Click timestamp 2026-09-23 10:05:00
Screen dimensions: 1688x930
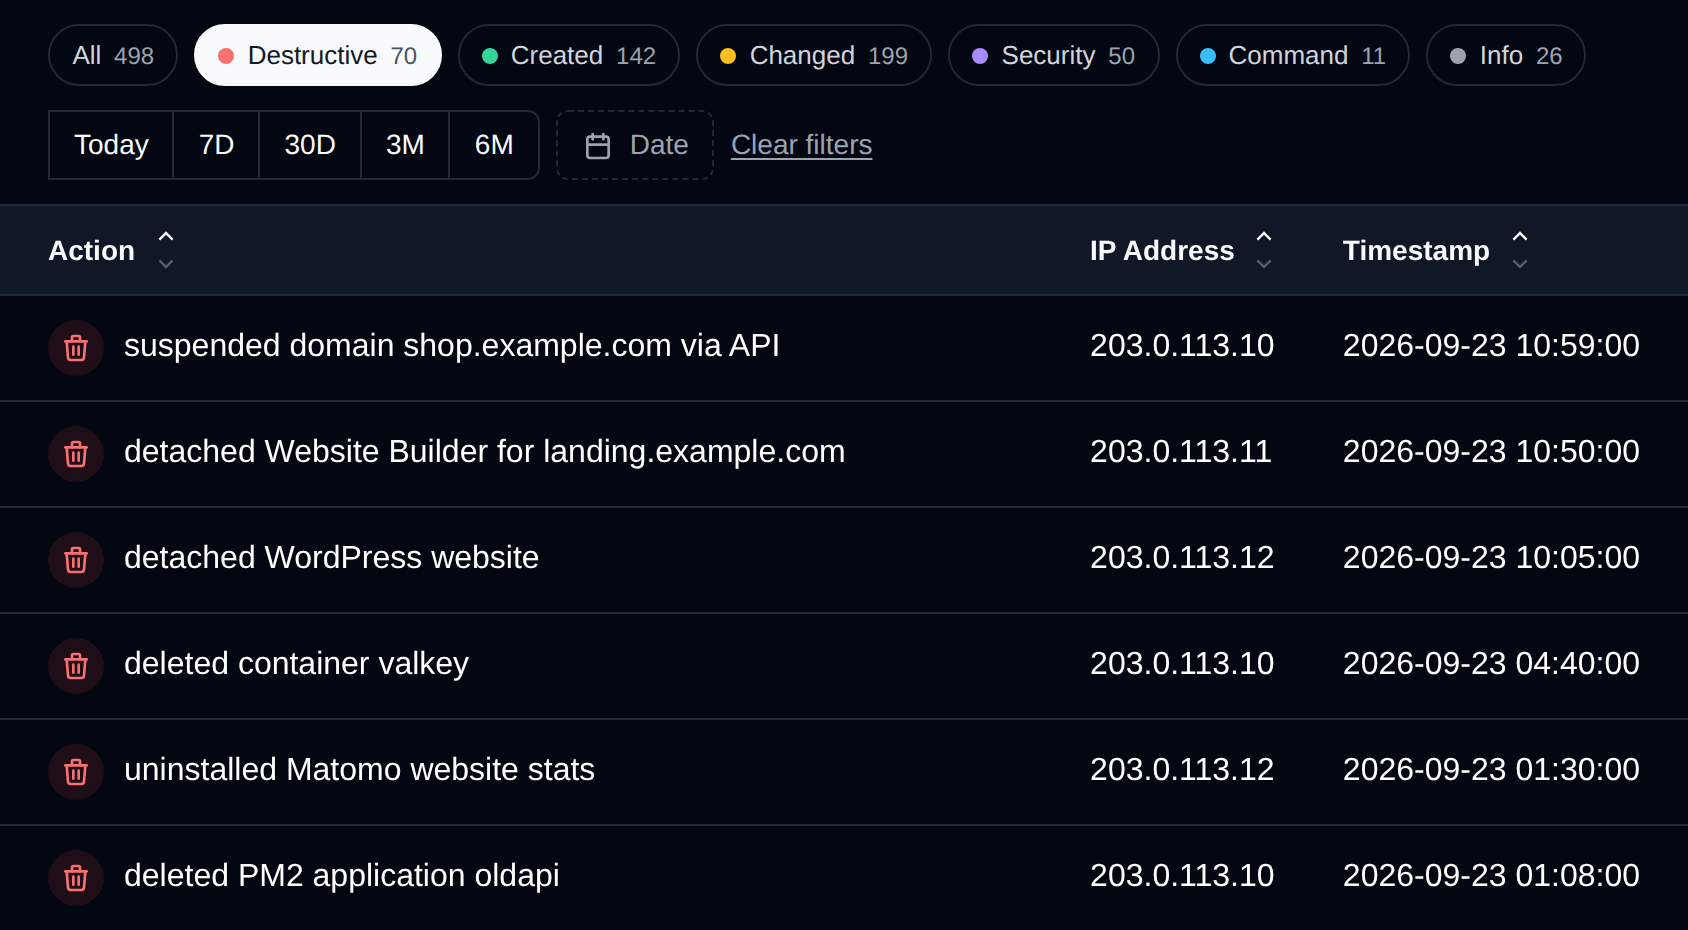[1491, 558]
